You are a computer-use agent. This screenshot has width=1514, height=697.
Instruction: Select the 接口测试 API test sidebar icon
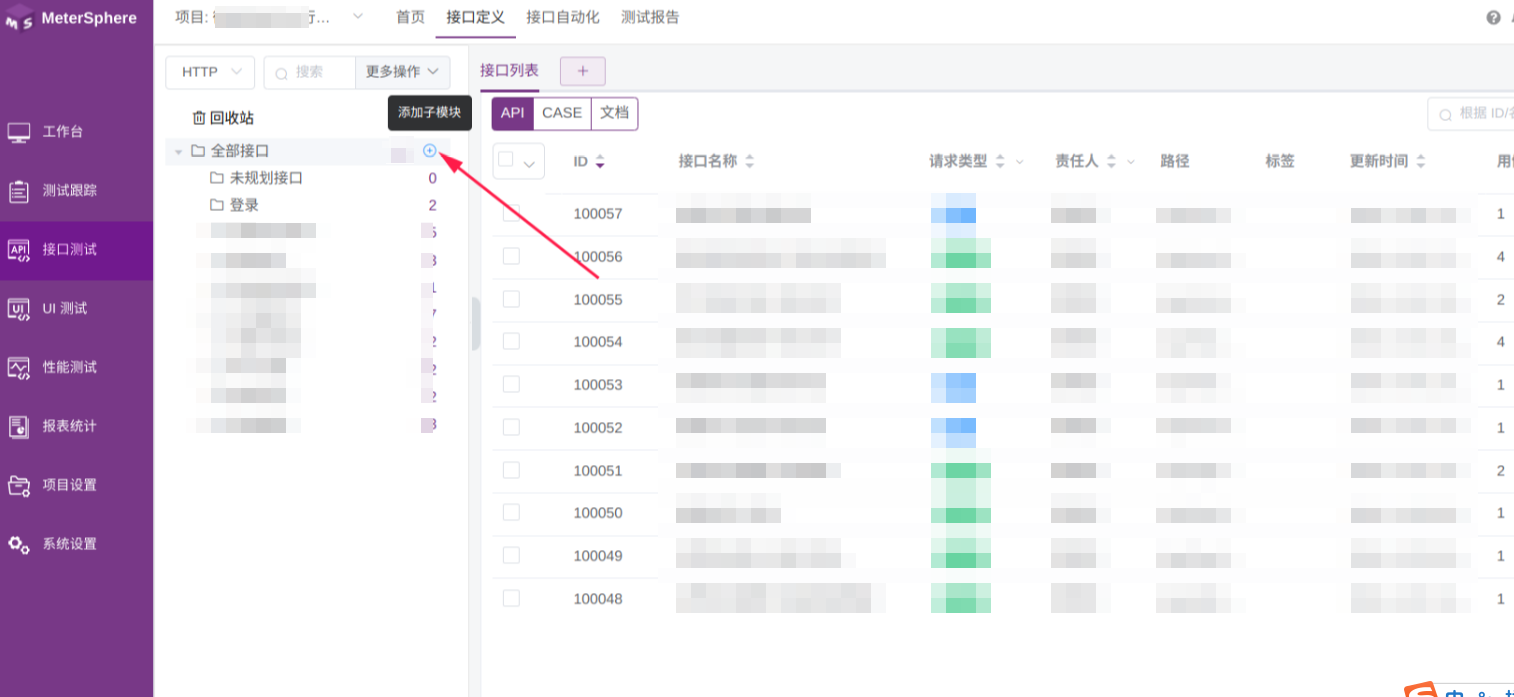coord(19,250)
